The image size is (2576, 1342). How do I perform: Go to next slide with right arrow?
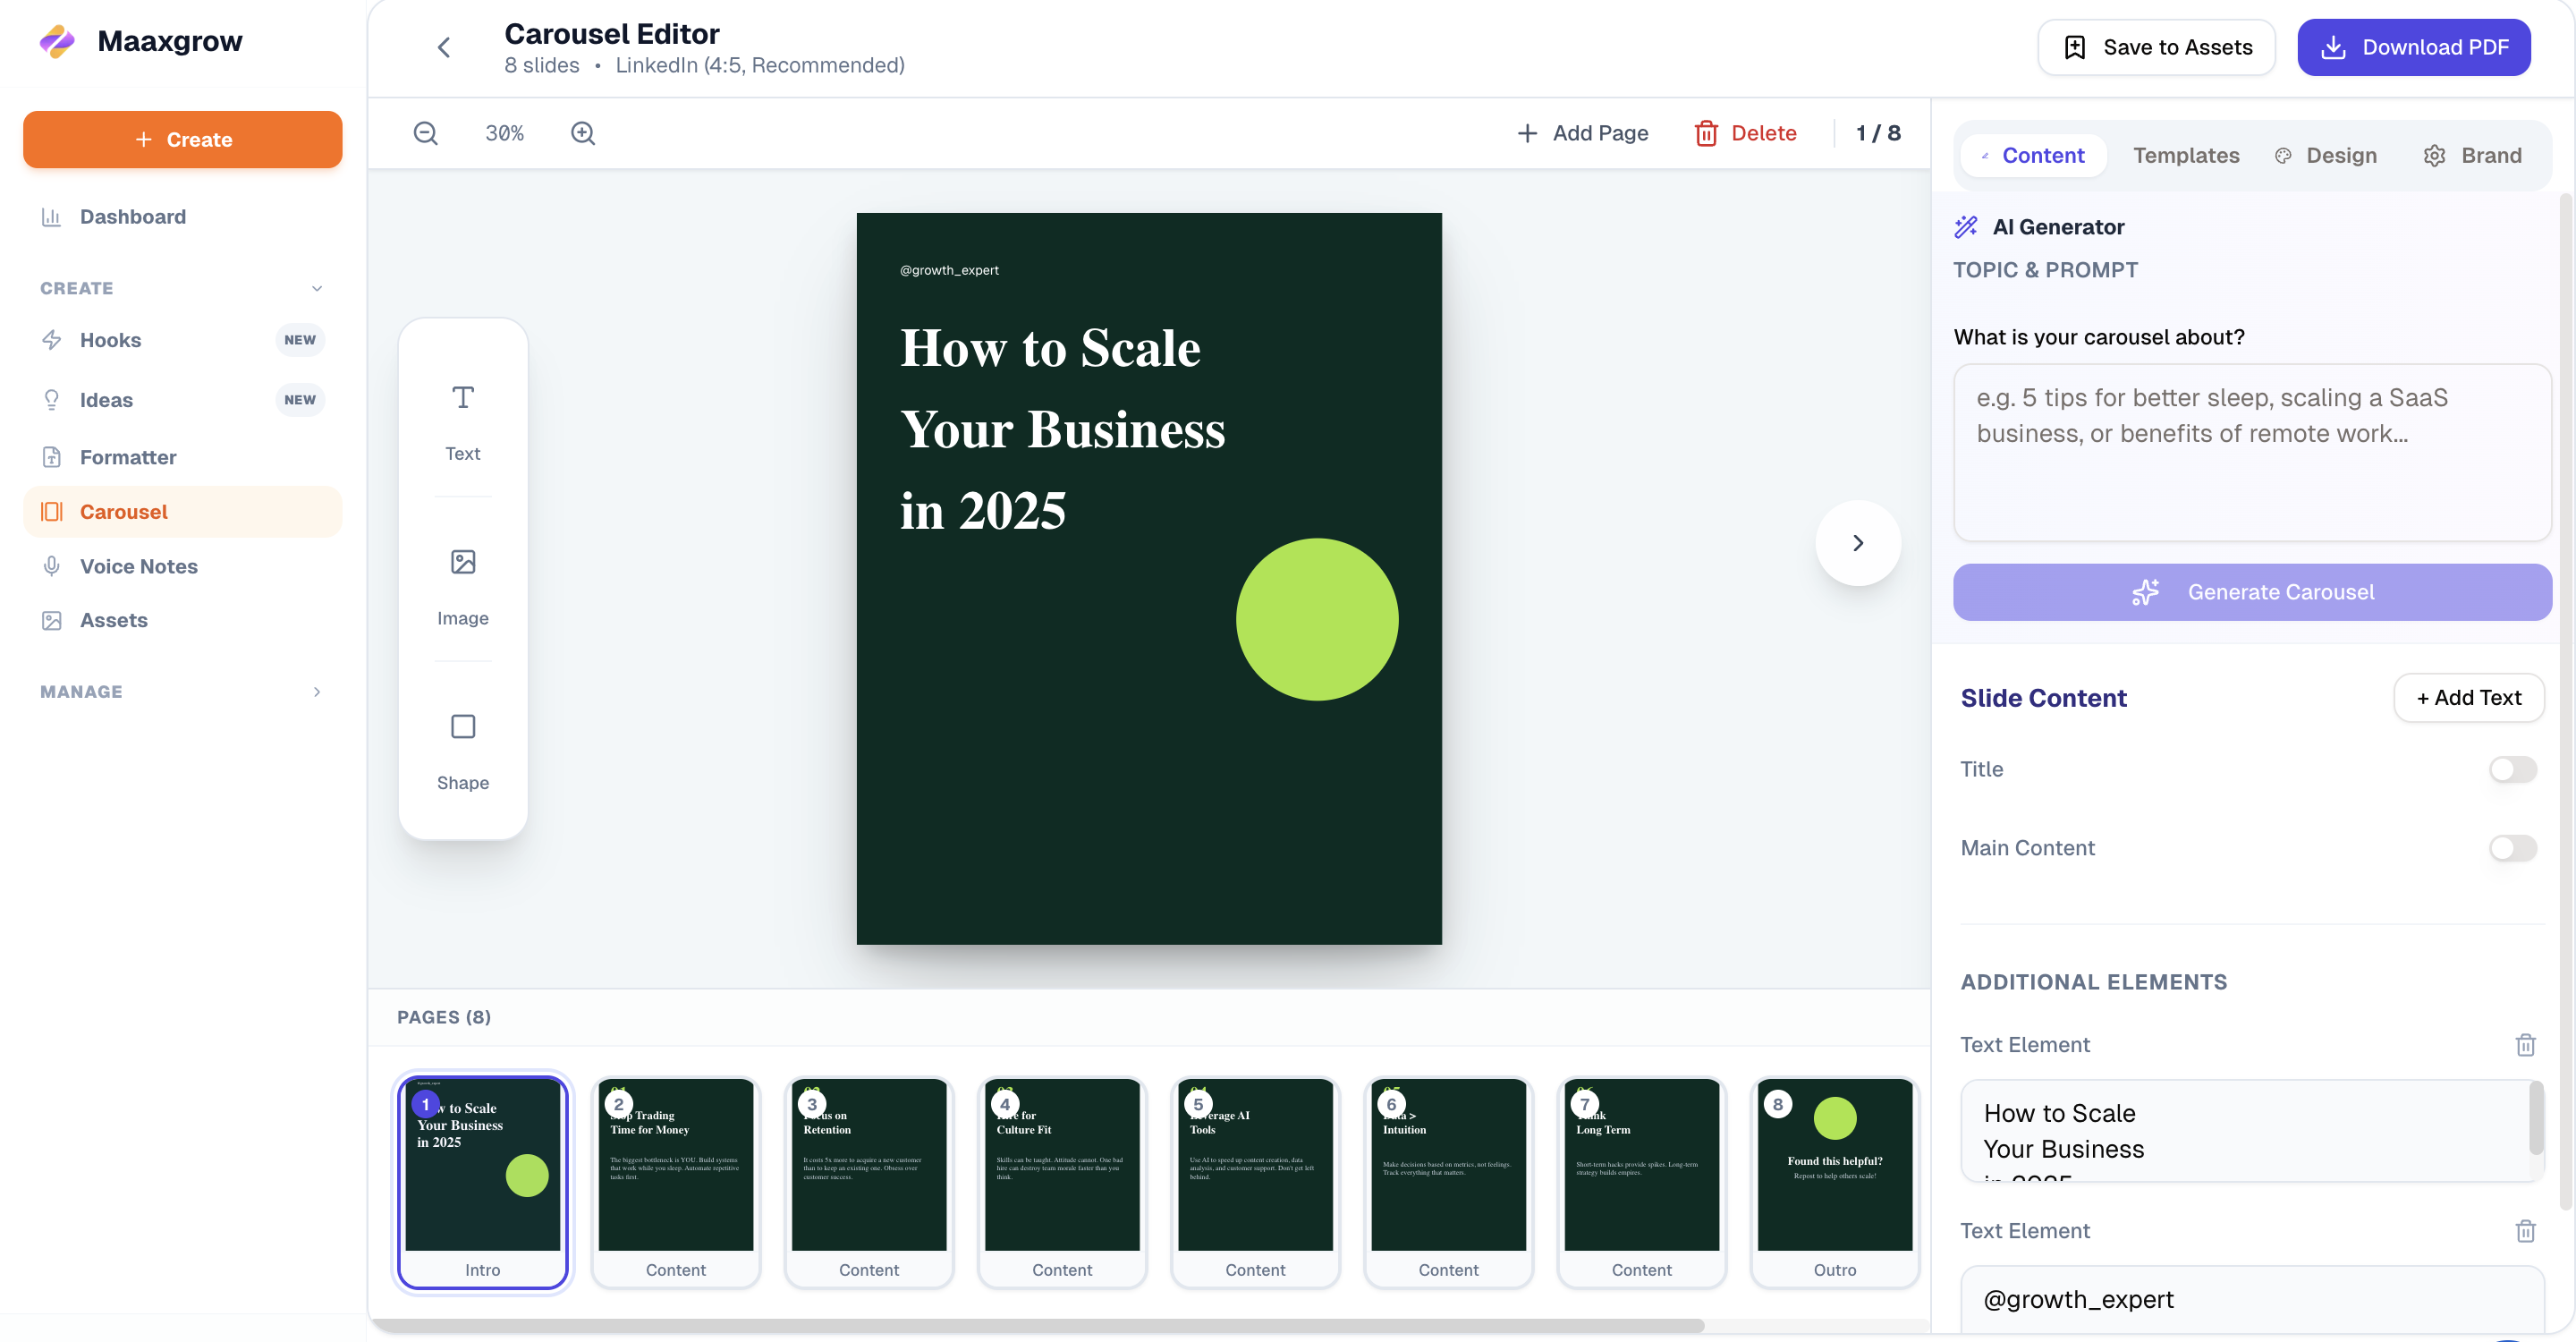pos(1857,543)
